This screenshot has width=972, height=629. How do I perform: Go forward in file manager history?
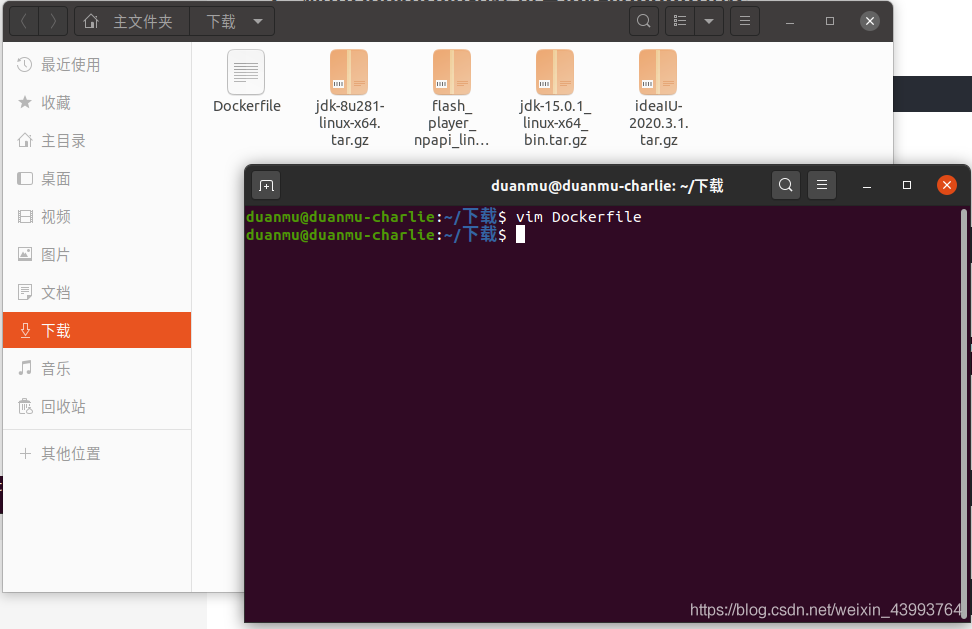point(53,22)
